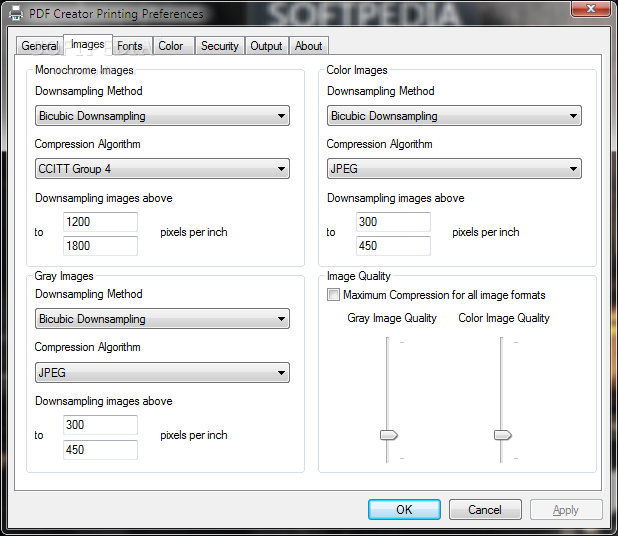Confirm settings with the OK button
Image resolution: width=618 pixels, height=536 pixels.
tap(404, 510)
